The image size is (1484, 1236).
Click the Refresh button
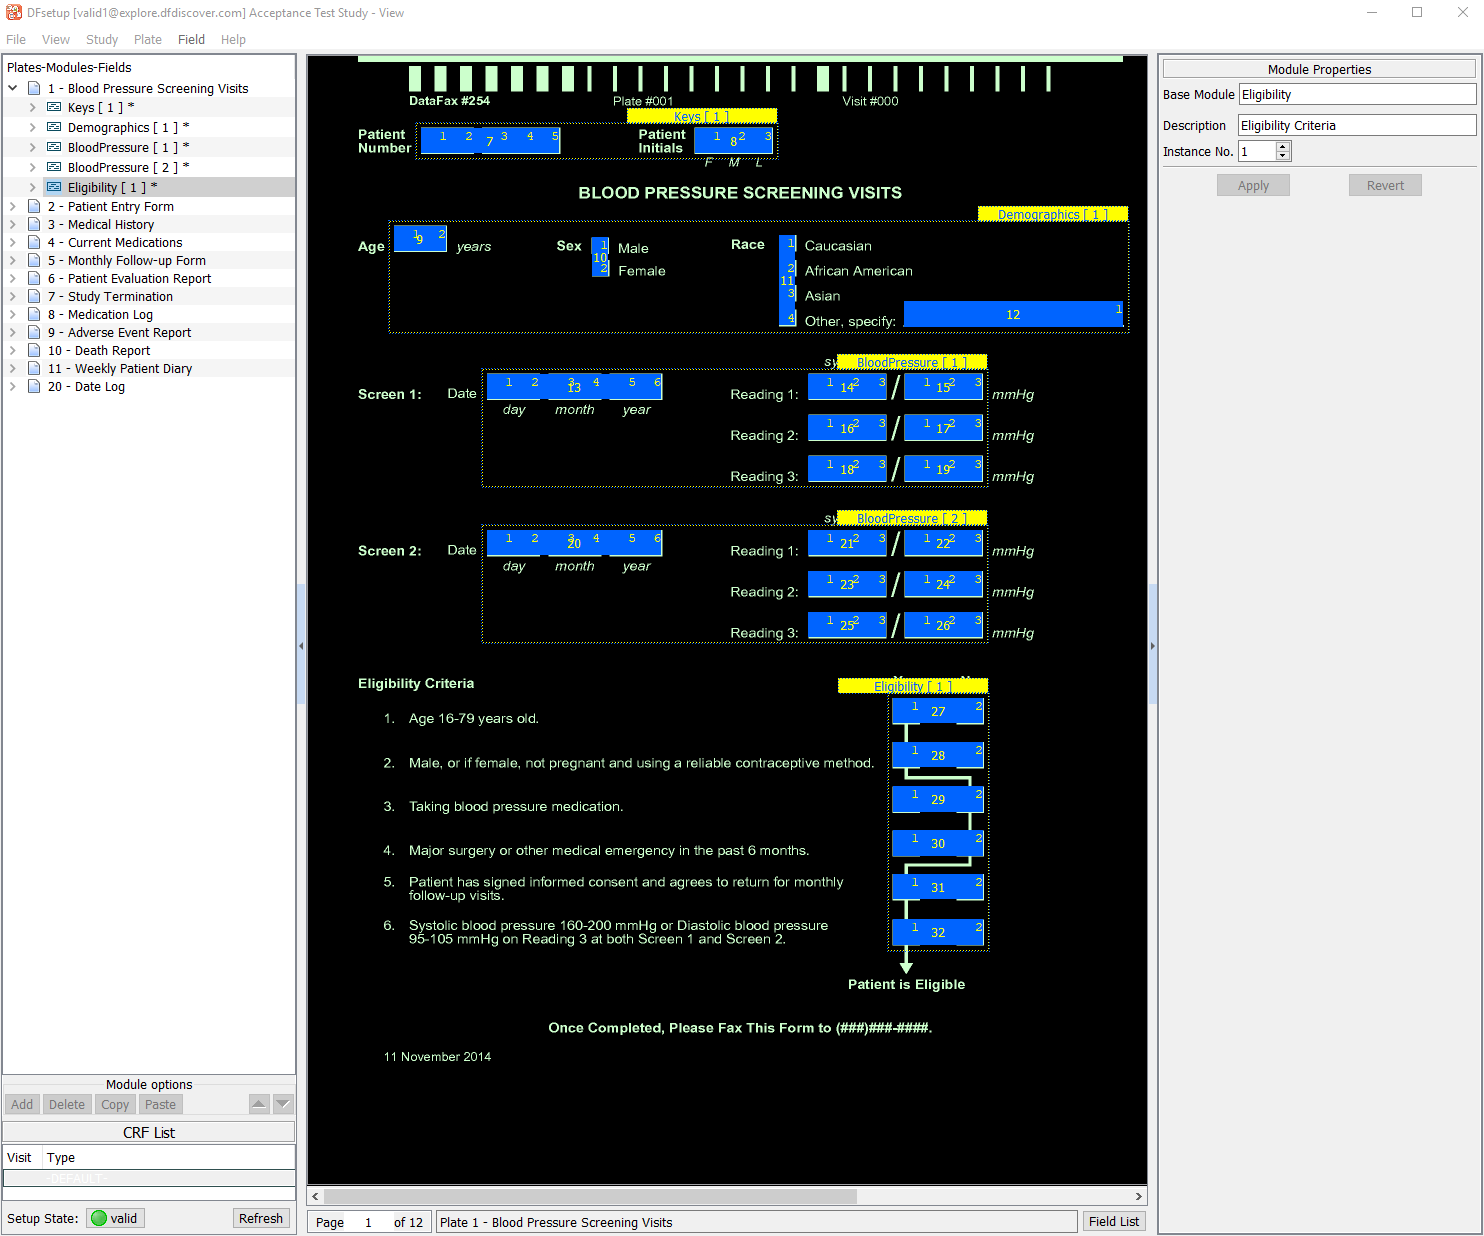coord(260,1218)
